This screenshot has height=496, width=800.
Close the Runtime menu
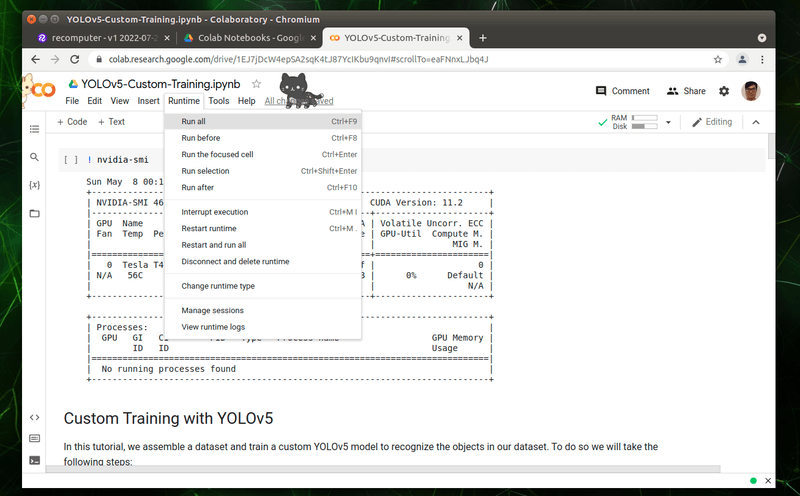[x=184, y=101]
